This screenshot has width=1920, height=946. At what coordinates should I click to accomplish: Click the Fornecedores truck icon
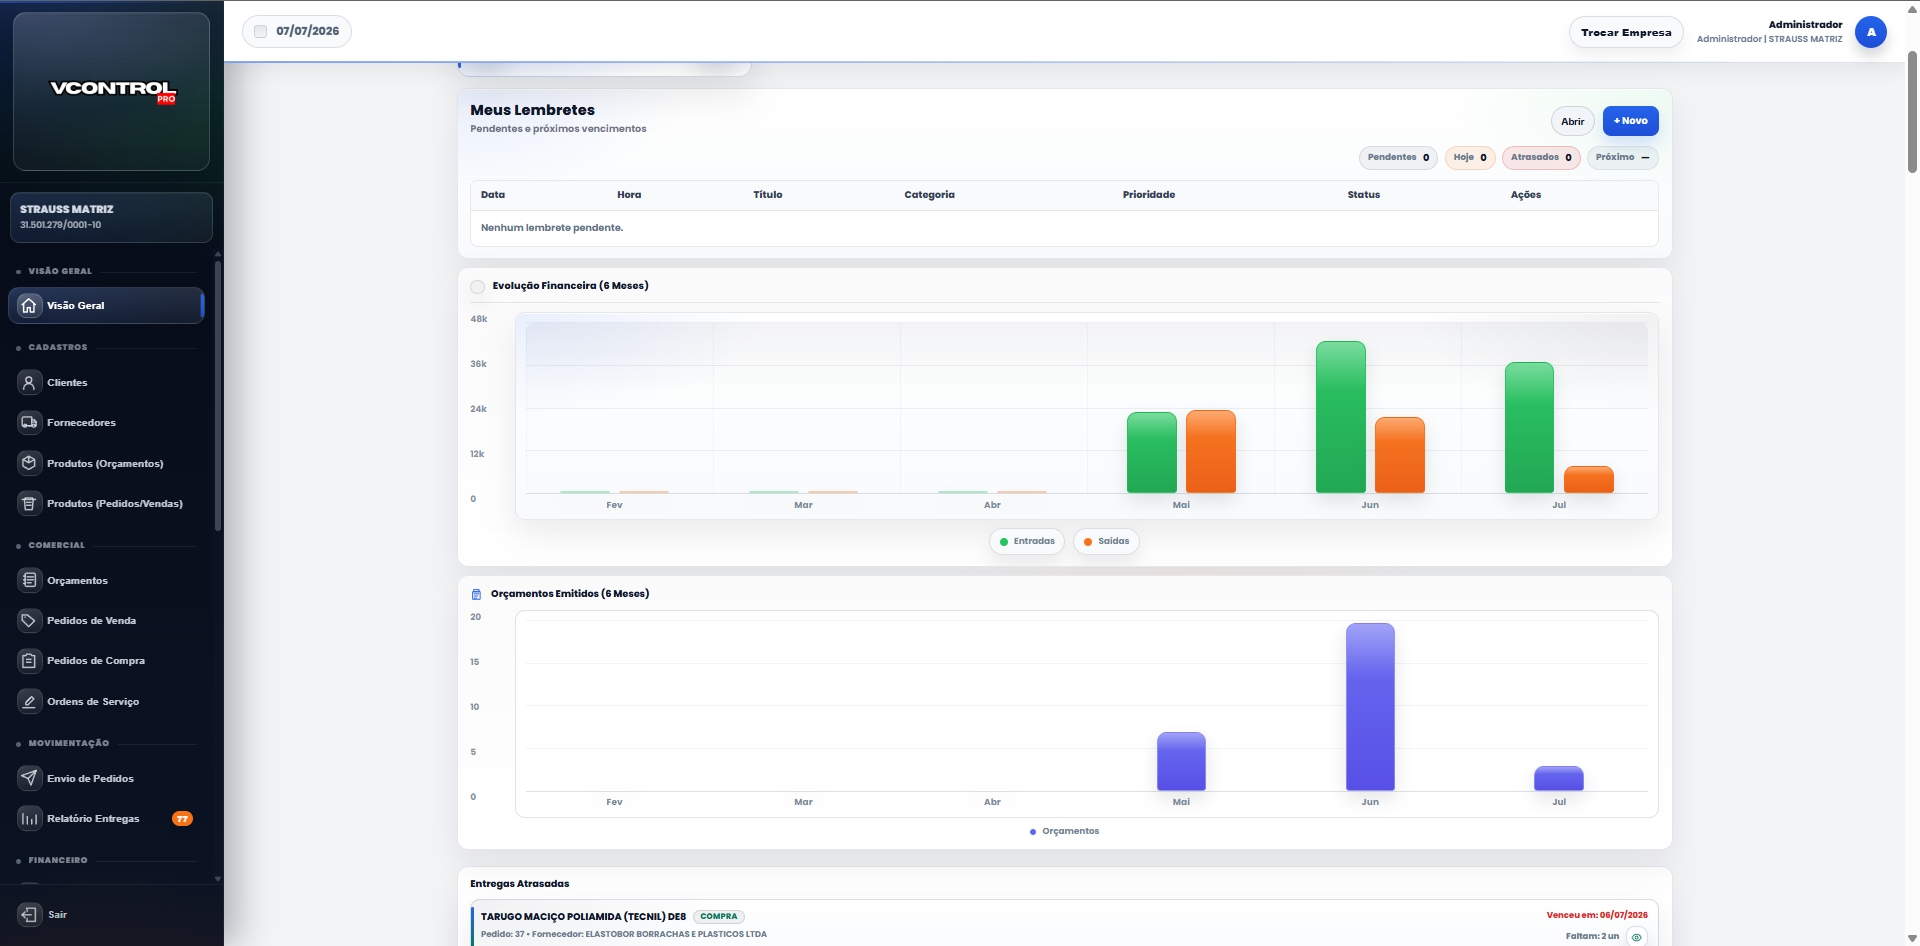point(29,422)
